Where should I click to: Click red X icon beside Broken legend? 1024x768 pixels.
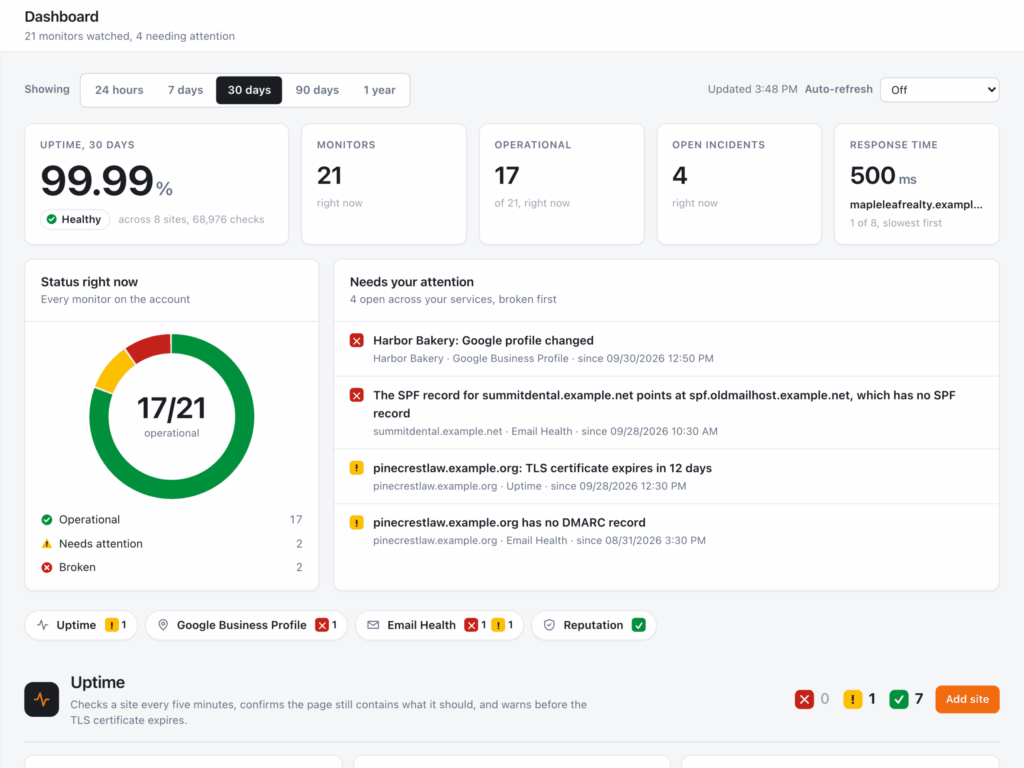46,568
